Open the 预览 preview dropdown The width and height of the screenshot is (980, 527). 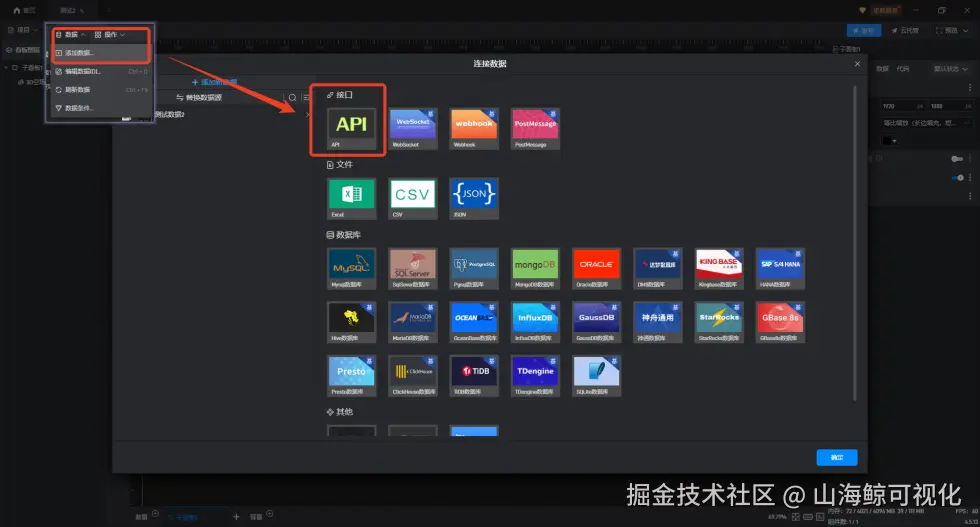click(952, 30)
